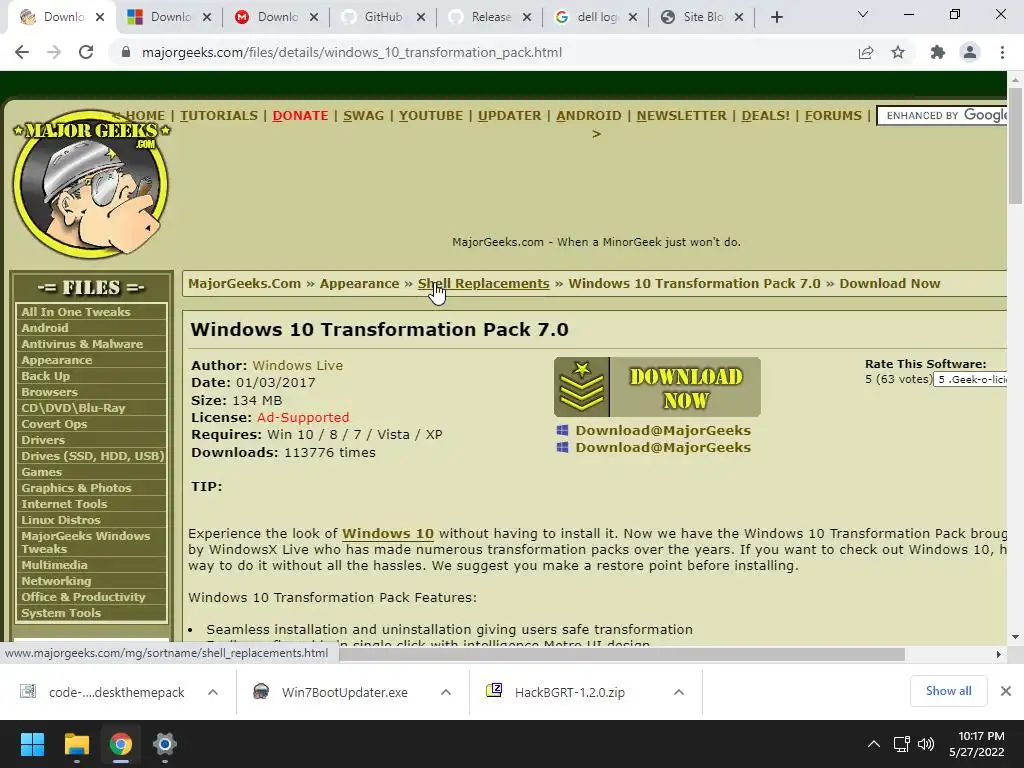The image size is (1024, 768).
Task: Open 'Antivirus & Malware' file category
Action: pyautogui.click(x=82, y=344)
